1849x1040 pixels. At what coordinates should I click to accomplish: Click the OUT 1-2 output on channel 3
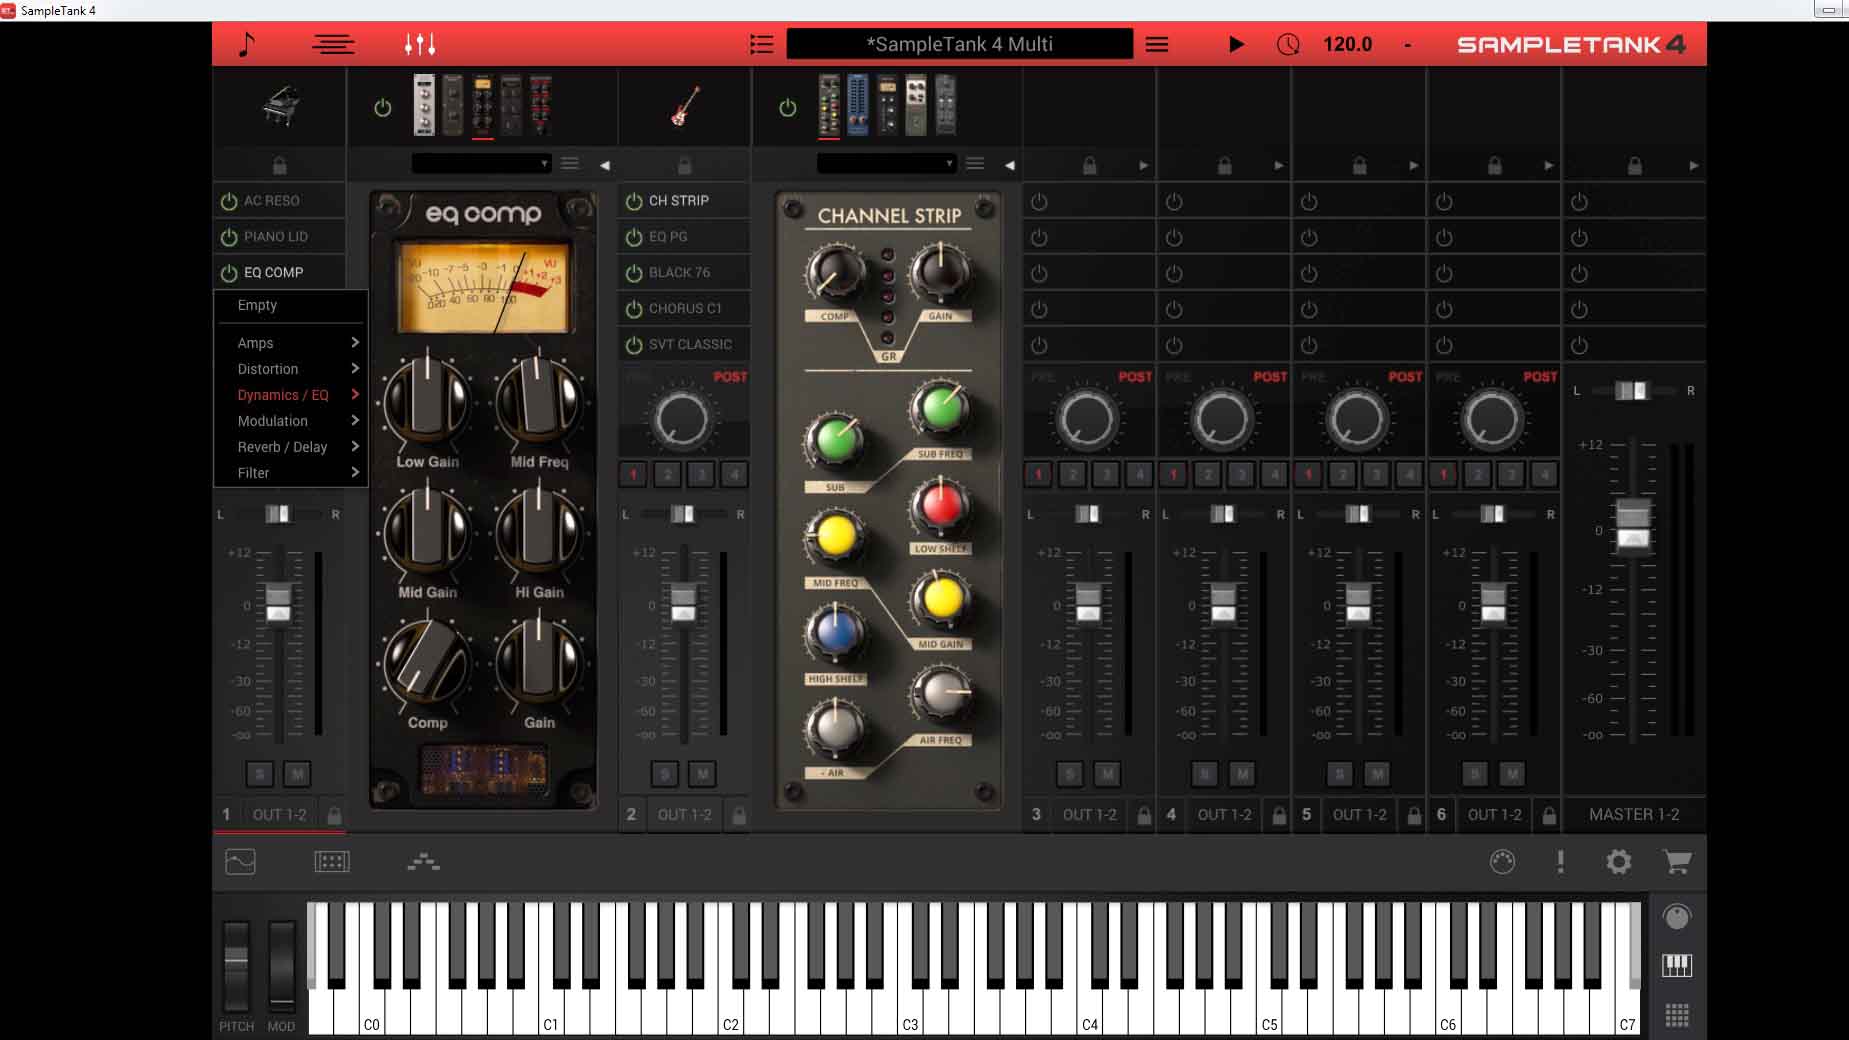tap(1089, 815)
